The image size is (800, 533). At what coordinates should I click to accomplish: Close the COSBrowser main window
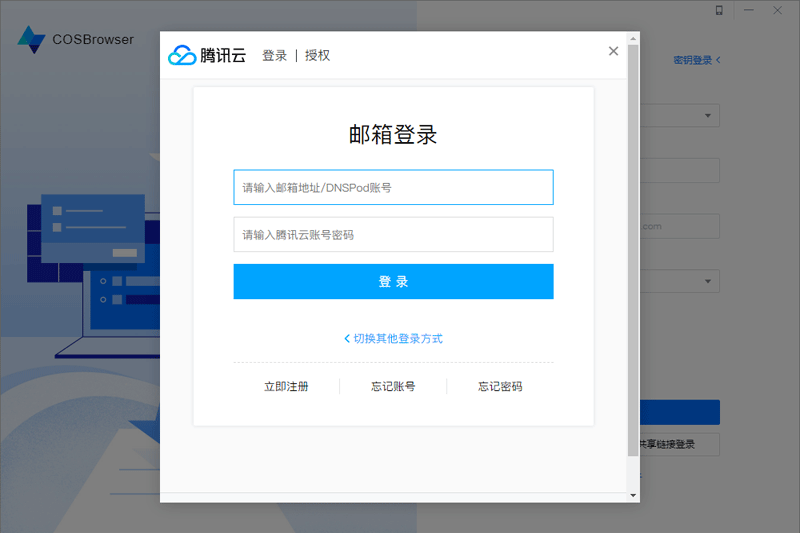pyautogui.click(x=777, y=10)
